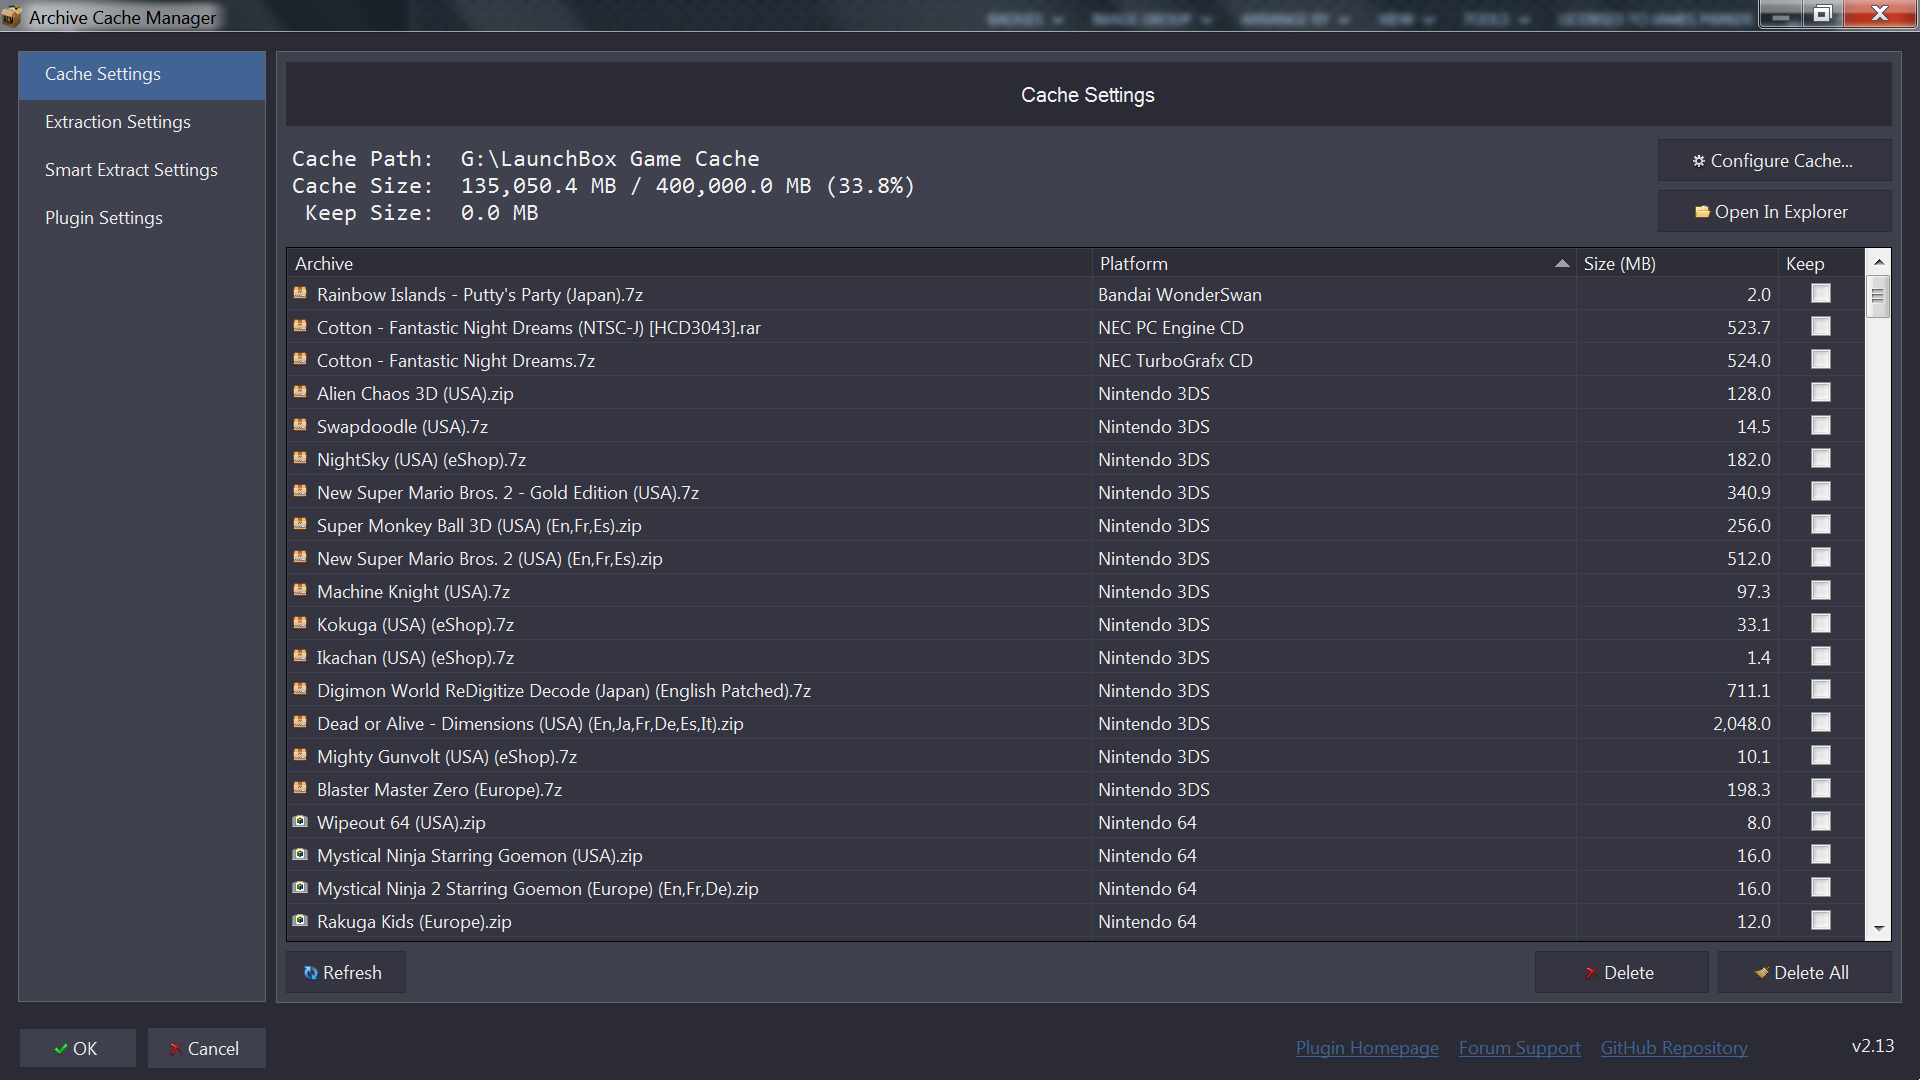1920x1080 pixels.
Task: Click the Archive Cache Manager title bar icon
Action: (12, 17)
